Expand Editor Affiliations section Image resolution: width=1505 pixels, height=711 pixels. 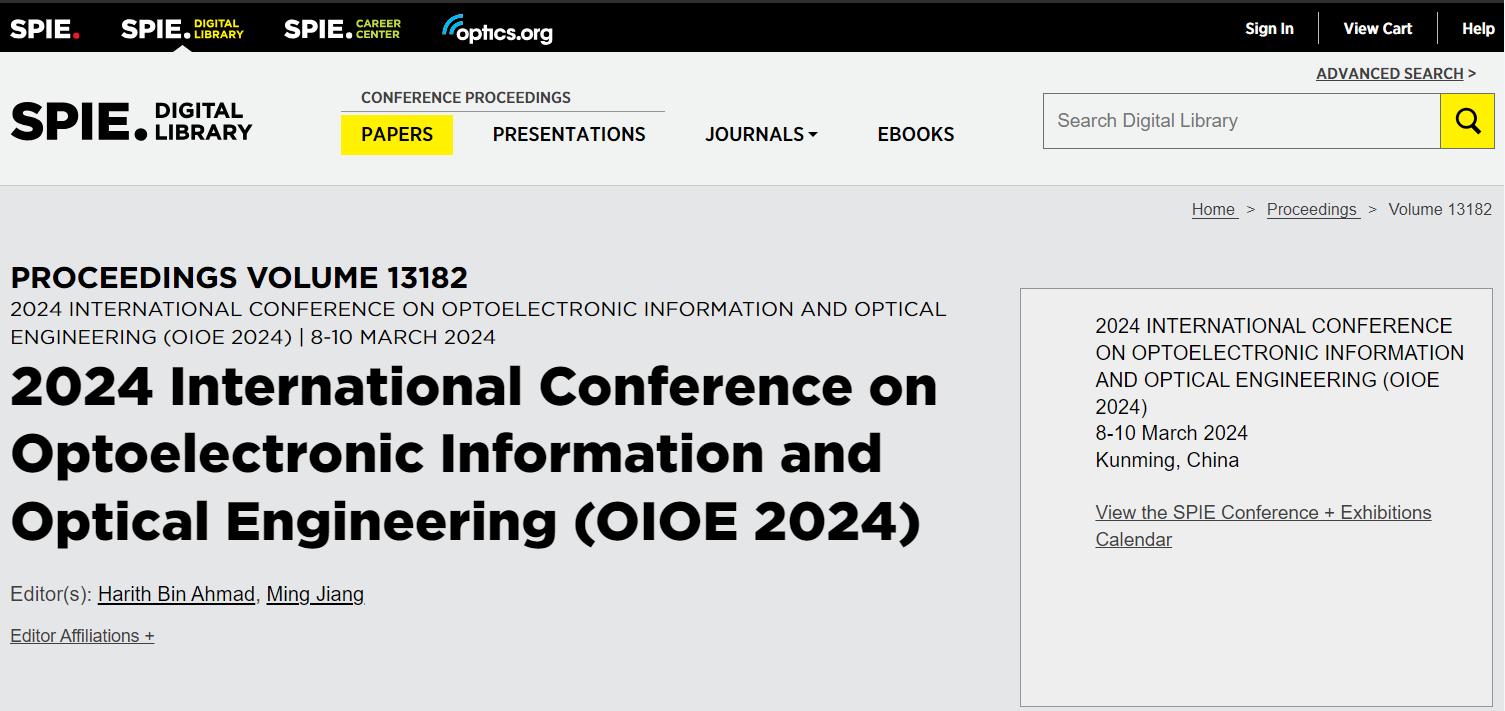coord(82,636)
